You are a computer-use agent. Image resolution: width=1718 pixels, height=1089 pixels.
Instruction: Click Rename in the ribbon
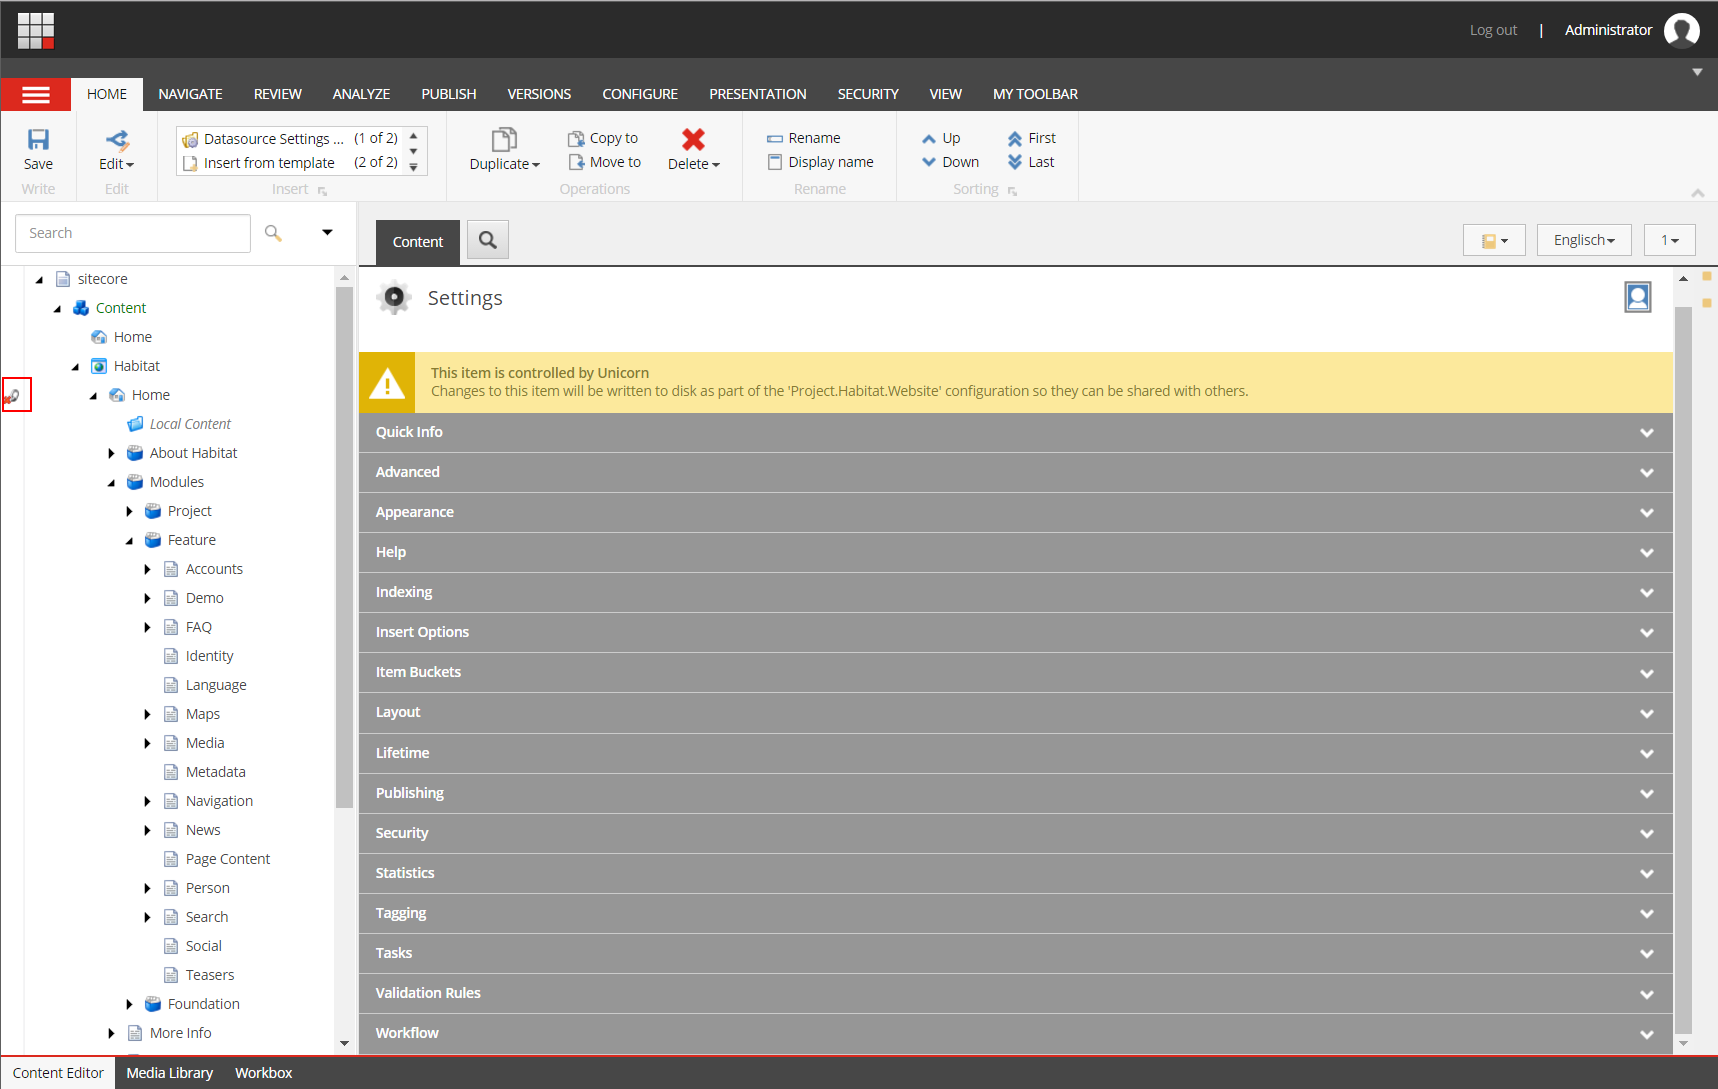(804, 138)
